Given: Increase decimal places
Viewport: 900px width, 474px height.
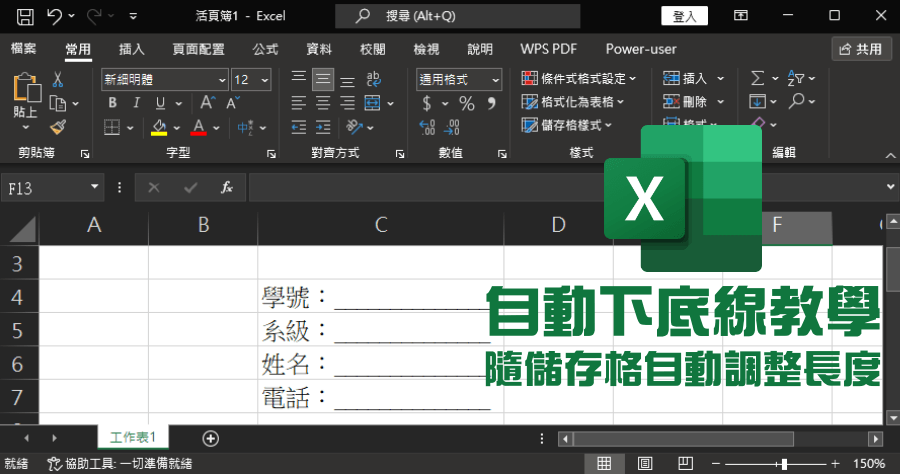Looking at the screenshot, I should 427,127.
